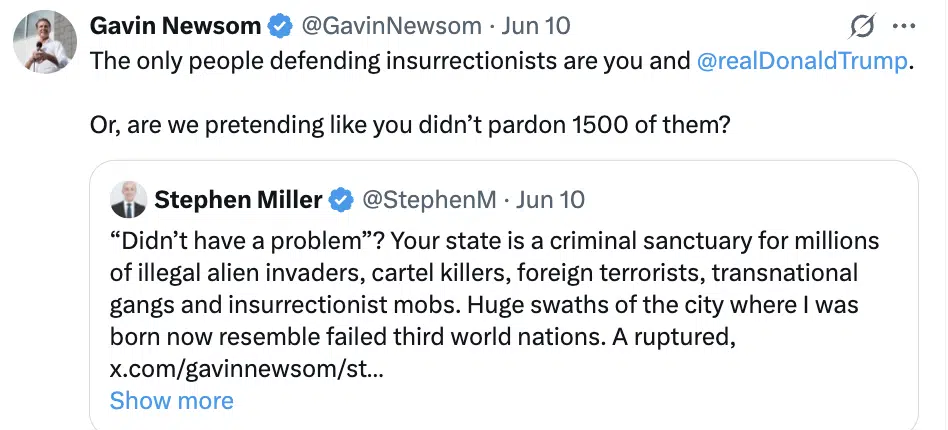Click the Gavin Newsom display name
Viewport: 948px width, 430px height.
[176, 26]
